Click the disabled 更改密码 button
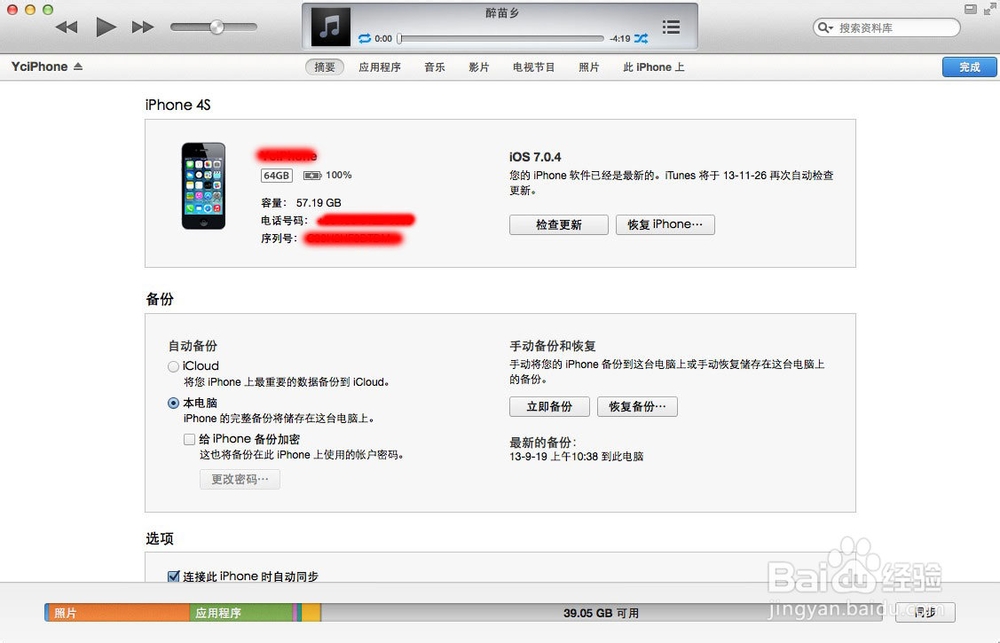 click(x=240, y=479)
